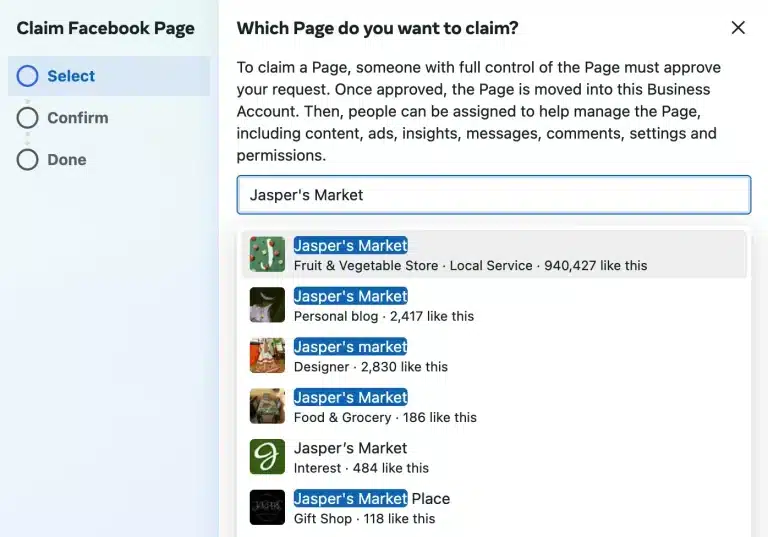Select Jasper's Market Place title text
This screenshot has height=537, width=768.
point(371,498)
